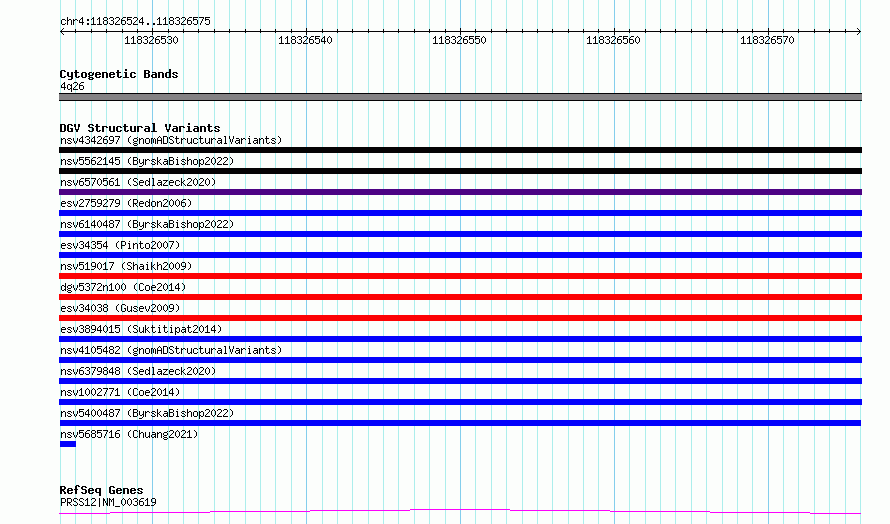Select the nsv6140487 ByrskaBishop2022 label
Viewport: 890px width, 524px height.
pyautogui.click(x=147, y=224)
